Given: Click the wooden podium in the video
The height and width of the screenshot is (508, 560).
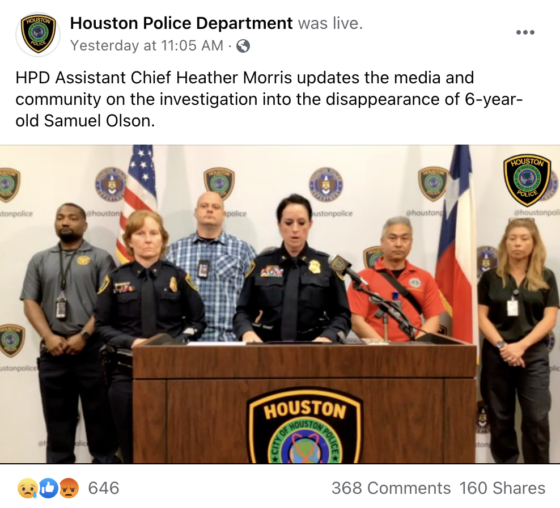Looking at the screenshot, I should [x=304, y=402].
